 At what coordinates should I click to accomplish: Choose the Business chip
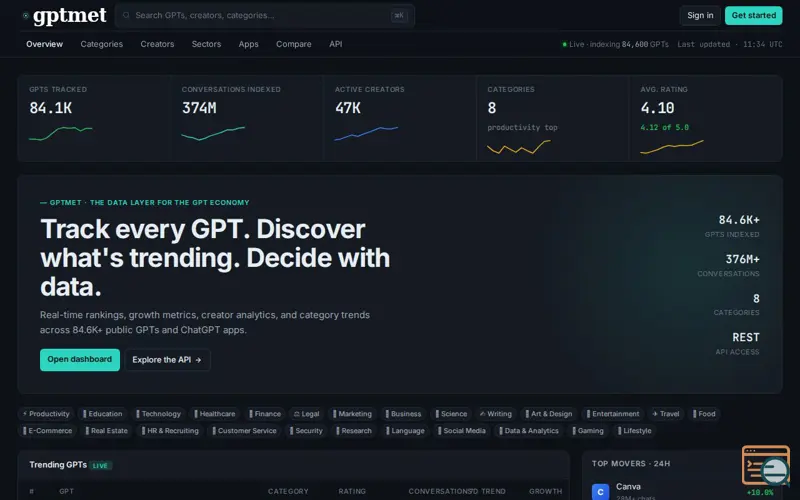pos(403,414)
